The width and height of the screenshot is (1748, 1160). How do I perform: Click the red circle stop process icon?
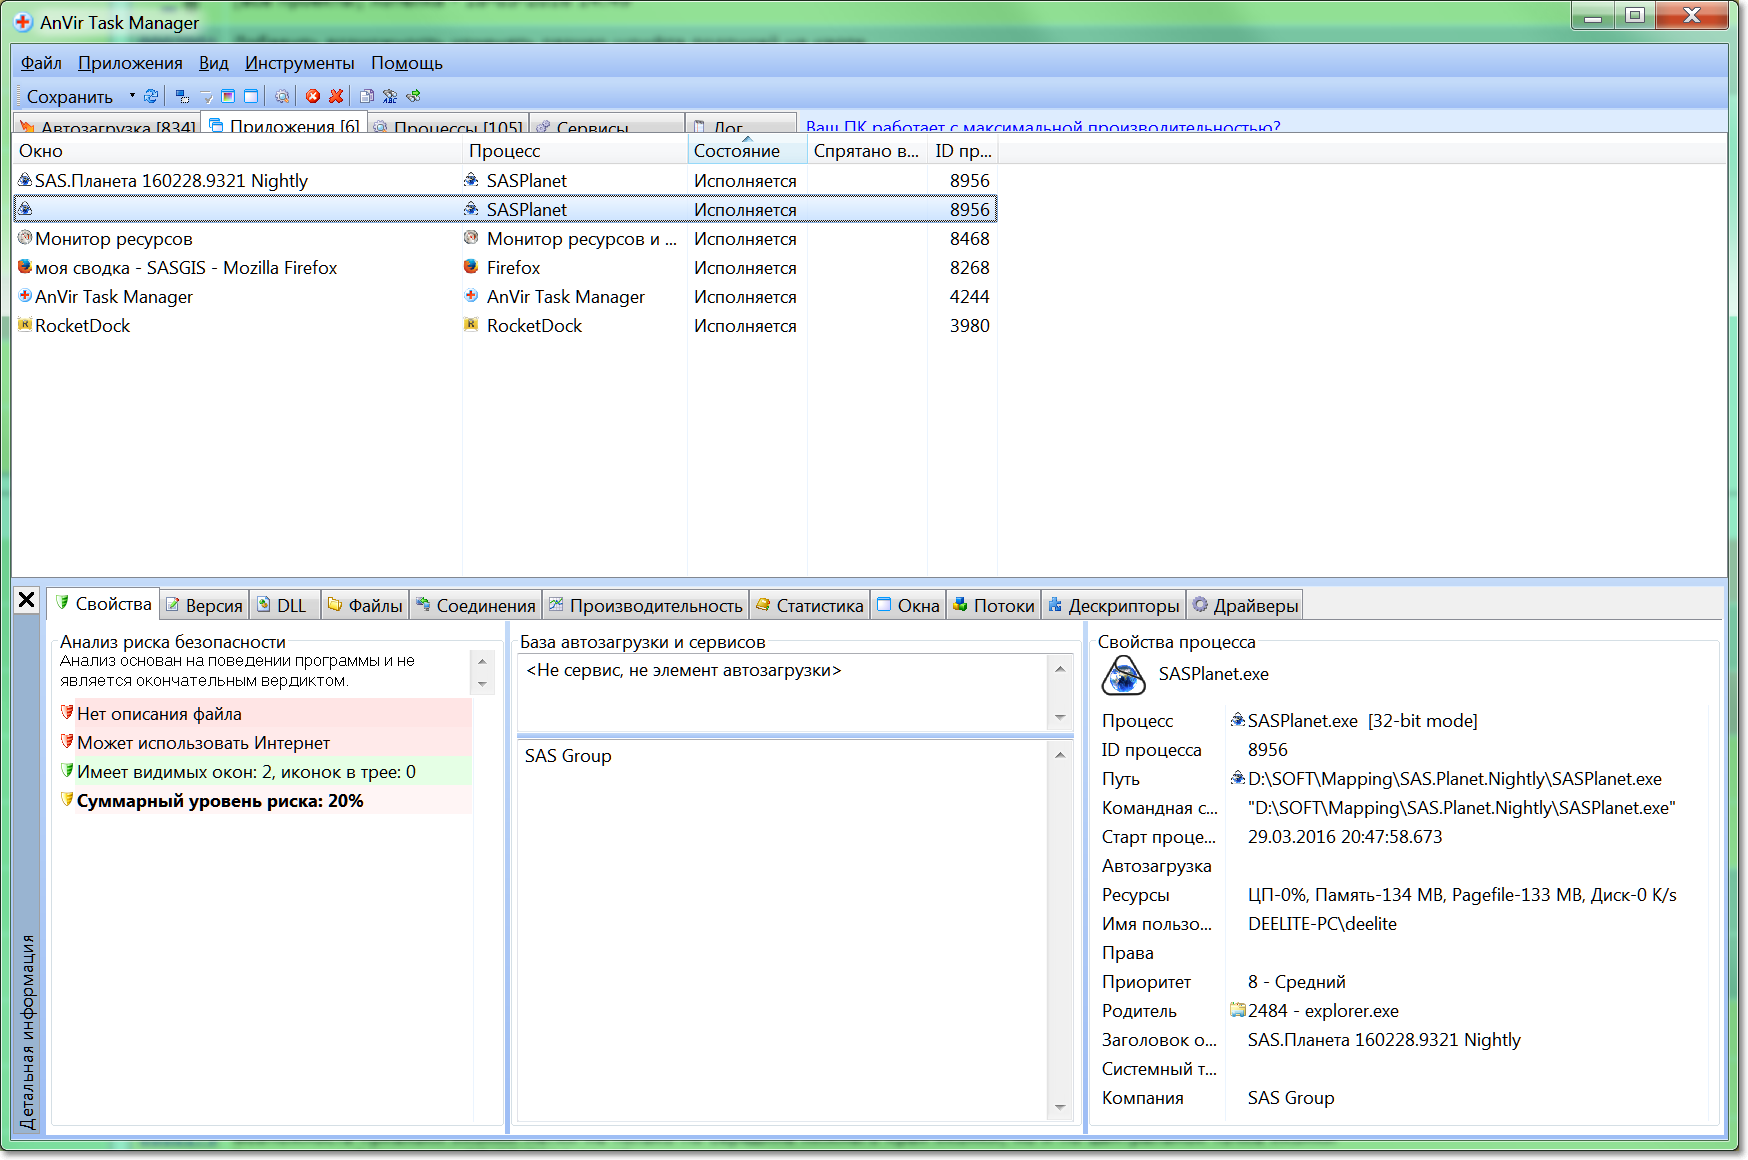(x=313, y=97)
